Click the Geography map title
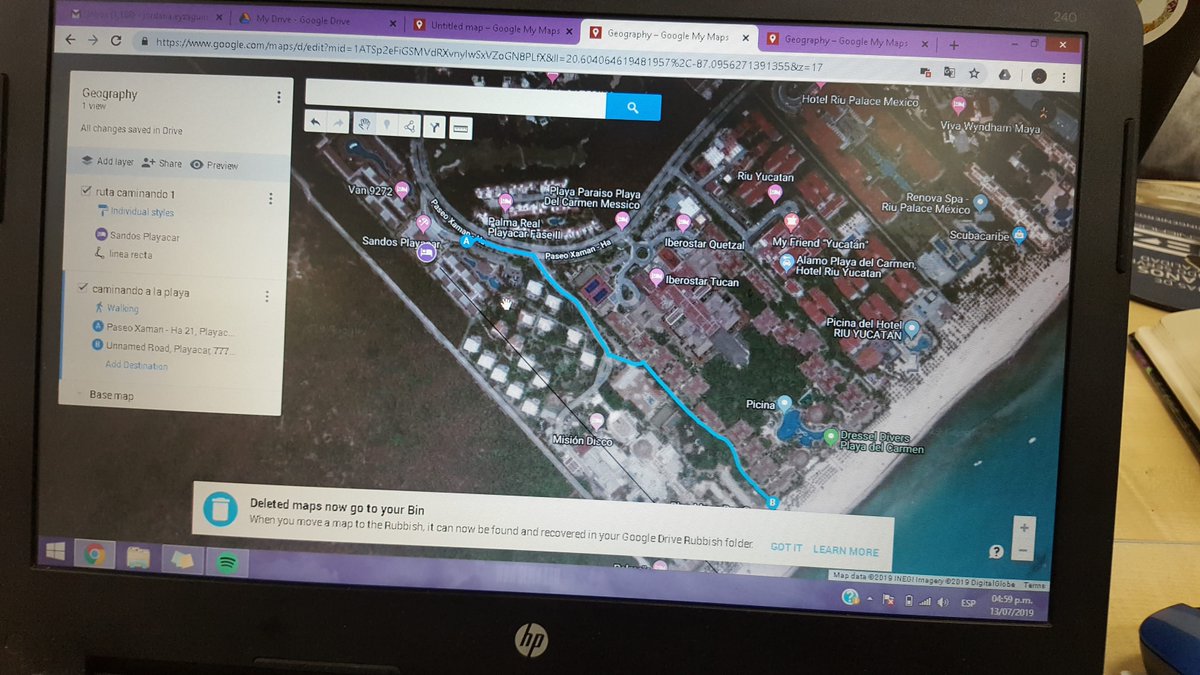This screenshot has height=675, width=1200. (110, 94)
